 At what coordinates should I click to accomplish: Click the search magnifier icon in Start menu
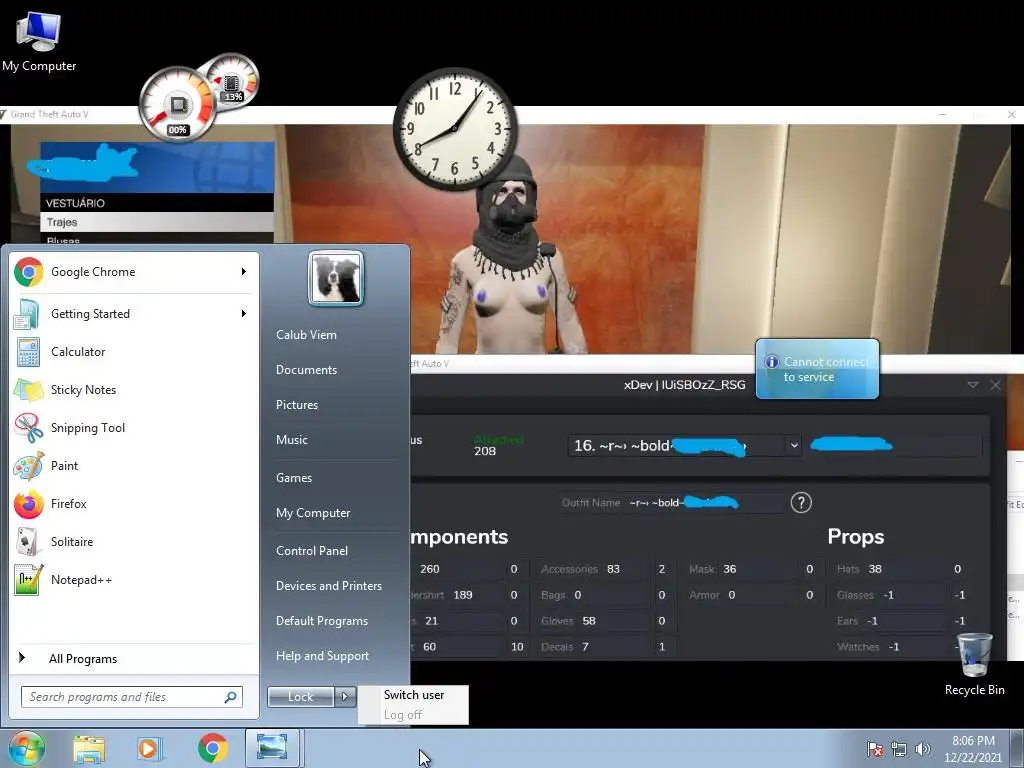click(231, 697)
